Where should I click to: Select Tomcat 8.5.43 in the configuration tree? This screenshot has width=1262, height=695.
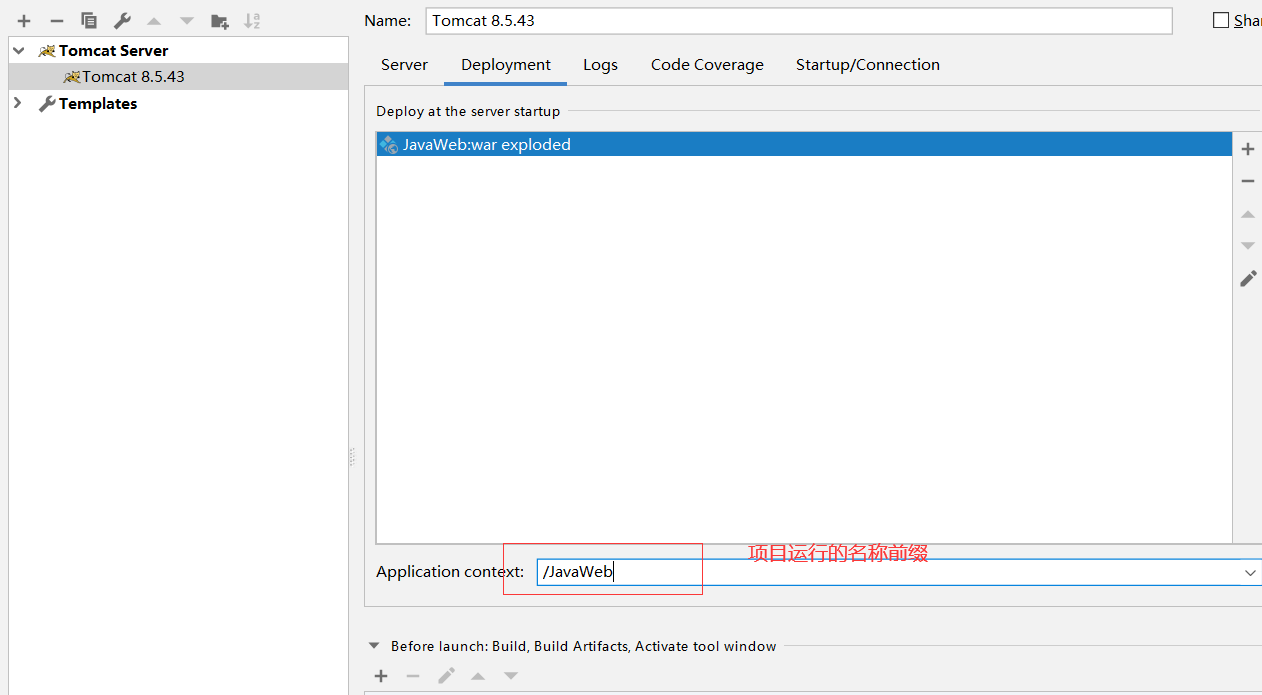[134, 77]
